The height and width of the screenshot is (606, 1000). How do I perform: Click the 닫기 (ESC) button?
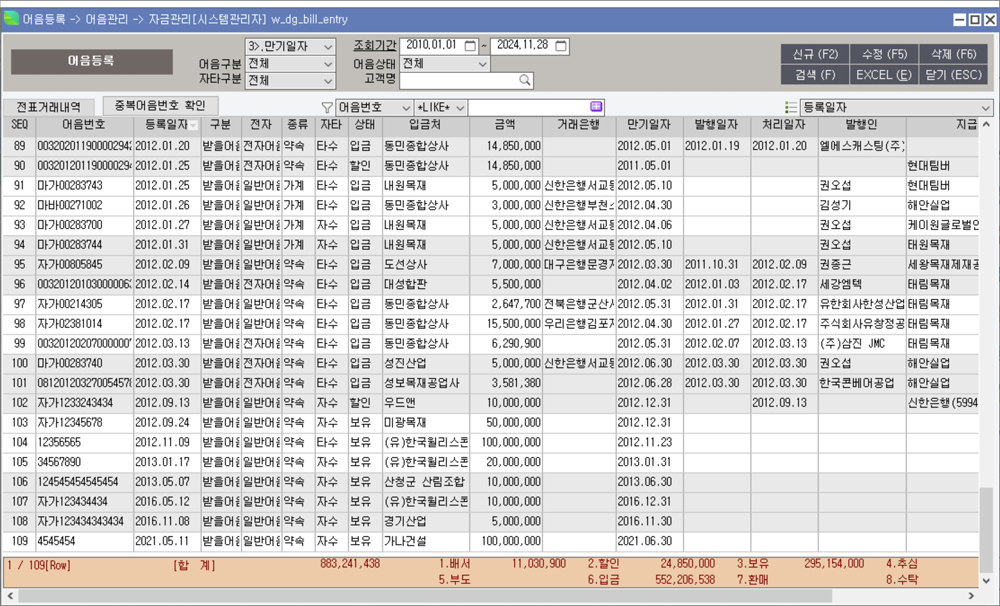click(953, 75)
